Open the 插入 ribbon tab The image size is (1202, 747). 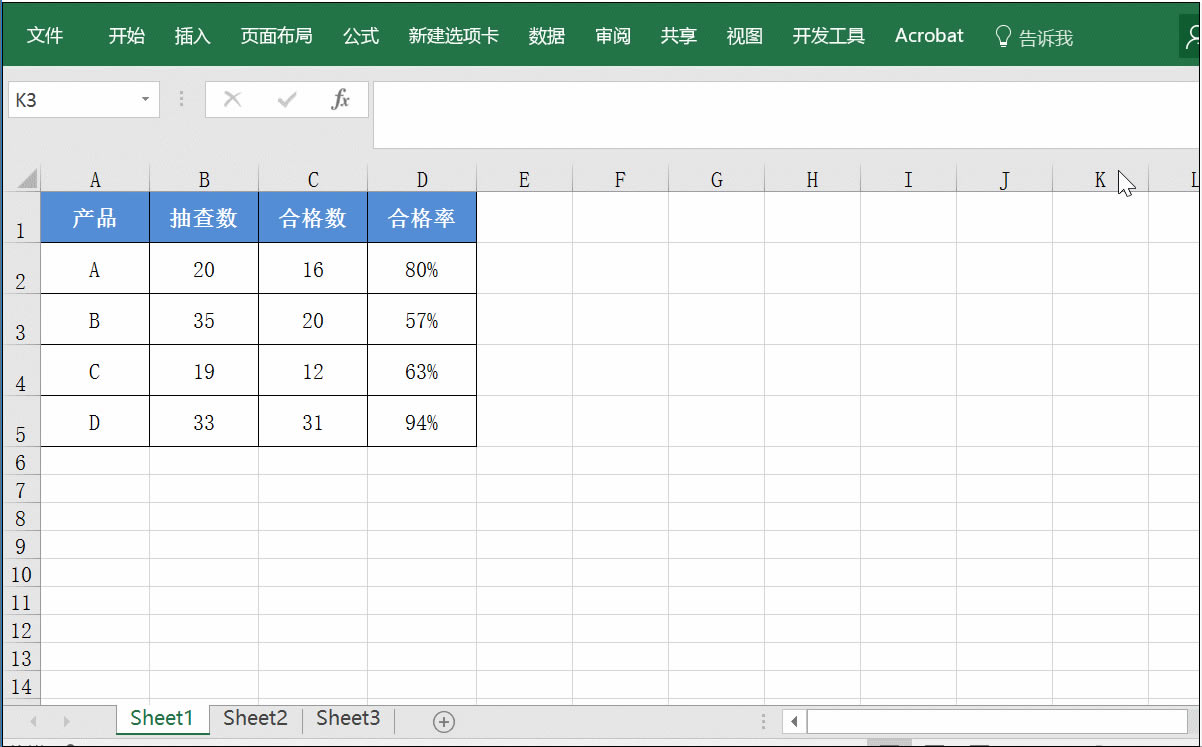tap(192, 35)
